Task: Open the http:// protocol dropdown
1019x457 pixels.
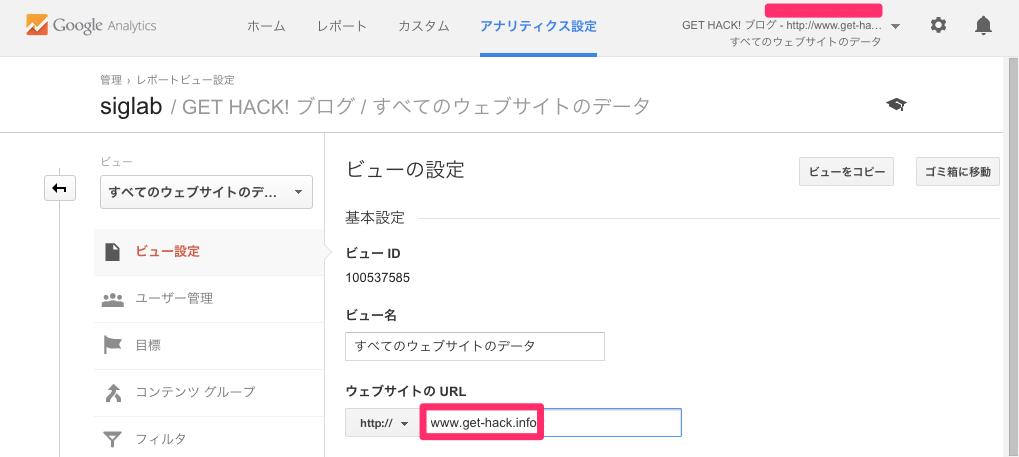Action: [383, 423]
